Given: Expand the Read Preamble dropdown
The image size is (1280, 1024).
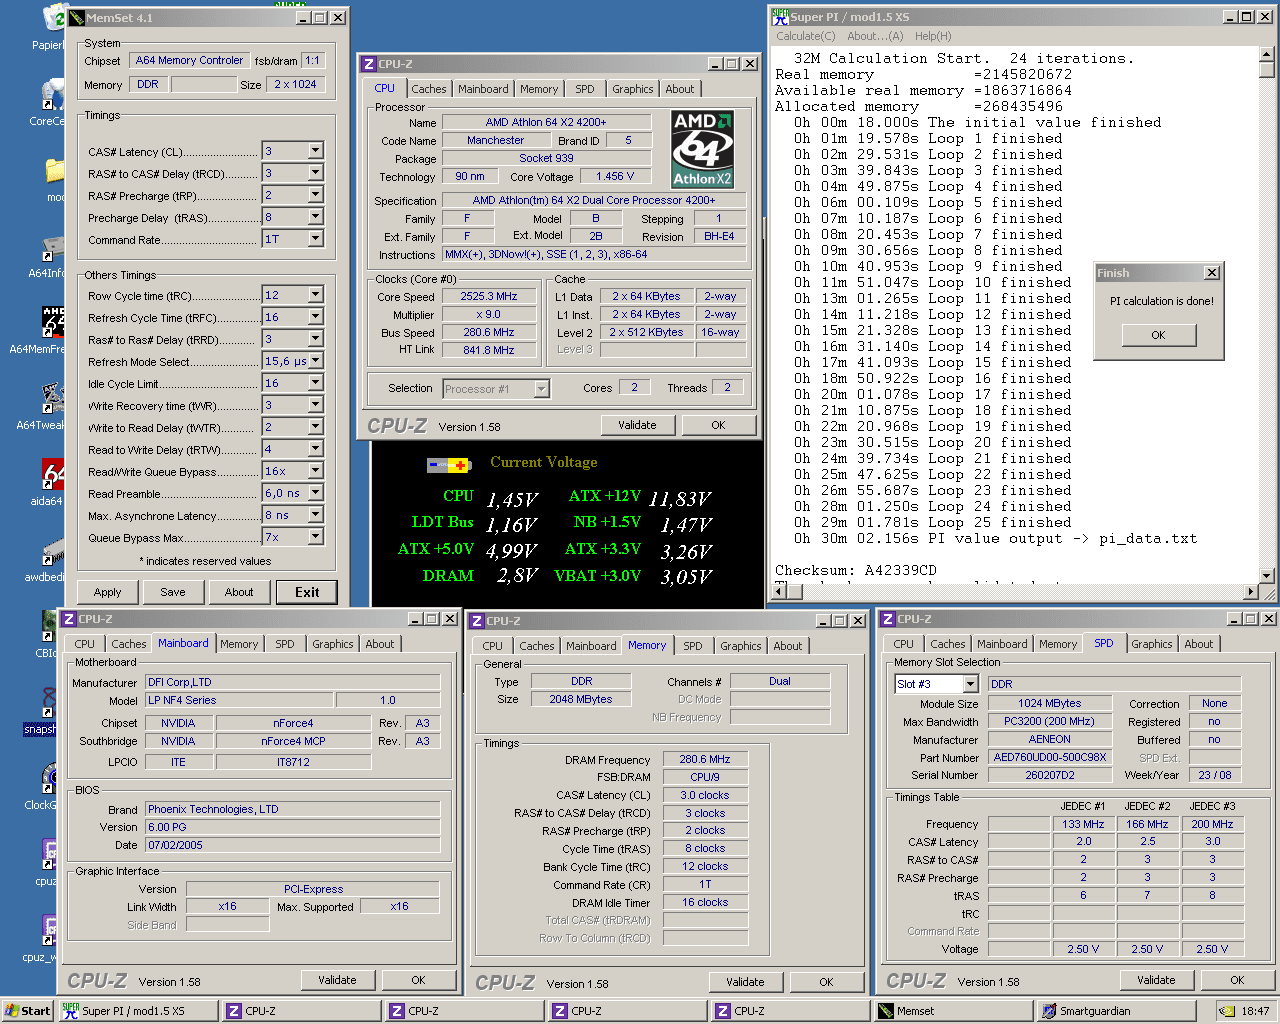Looking at the screenshot, I should [315, 493].
